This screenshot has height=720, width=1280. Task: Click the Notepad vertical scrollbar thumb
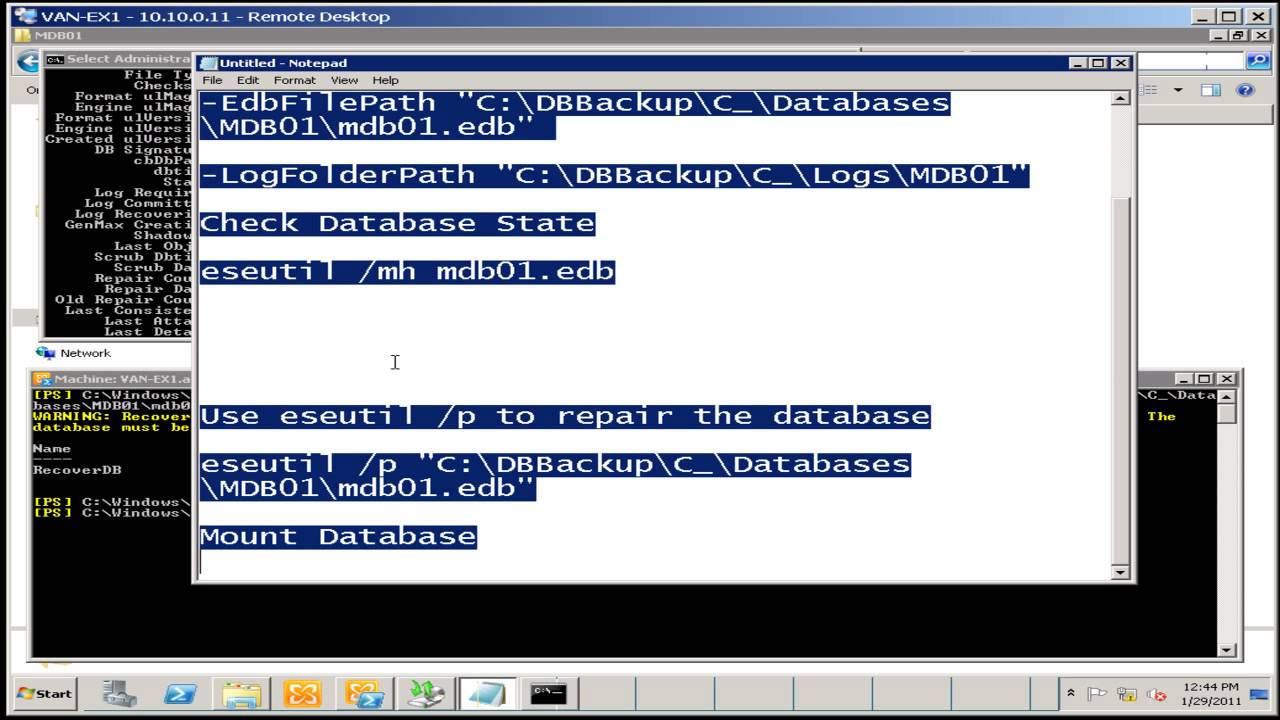coord(1120,380)
